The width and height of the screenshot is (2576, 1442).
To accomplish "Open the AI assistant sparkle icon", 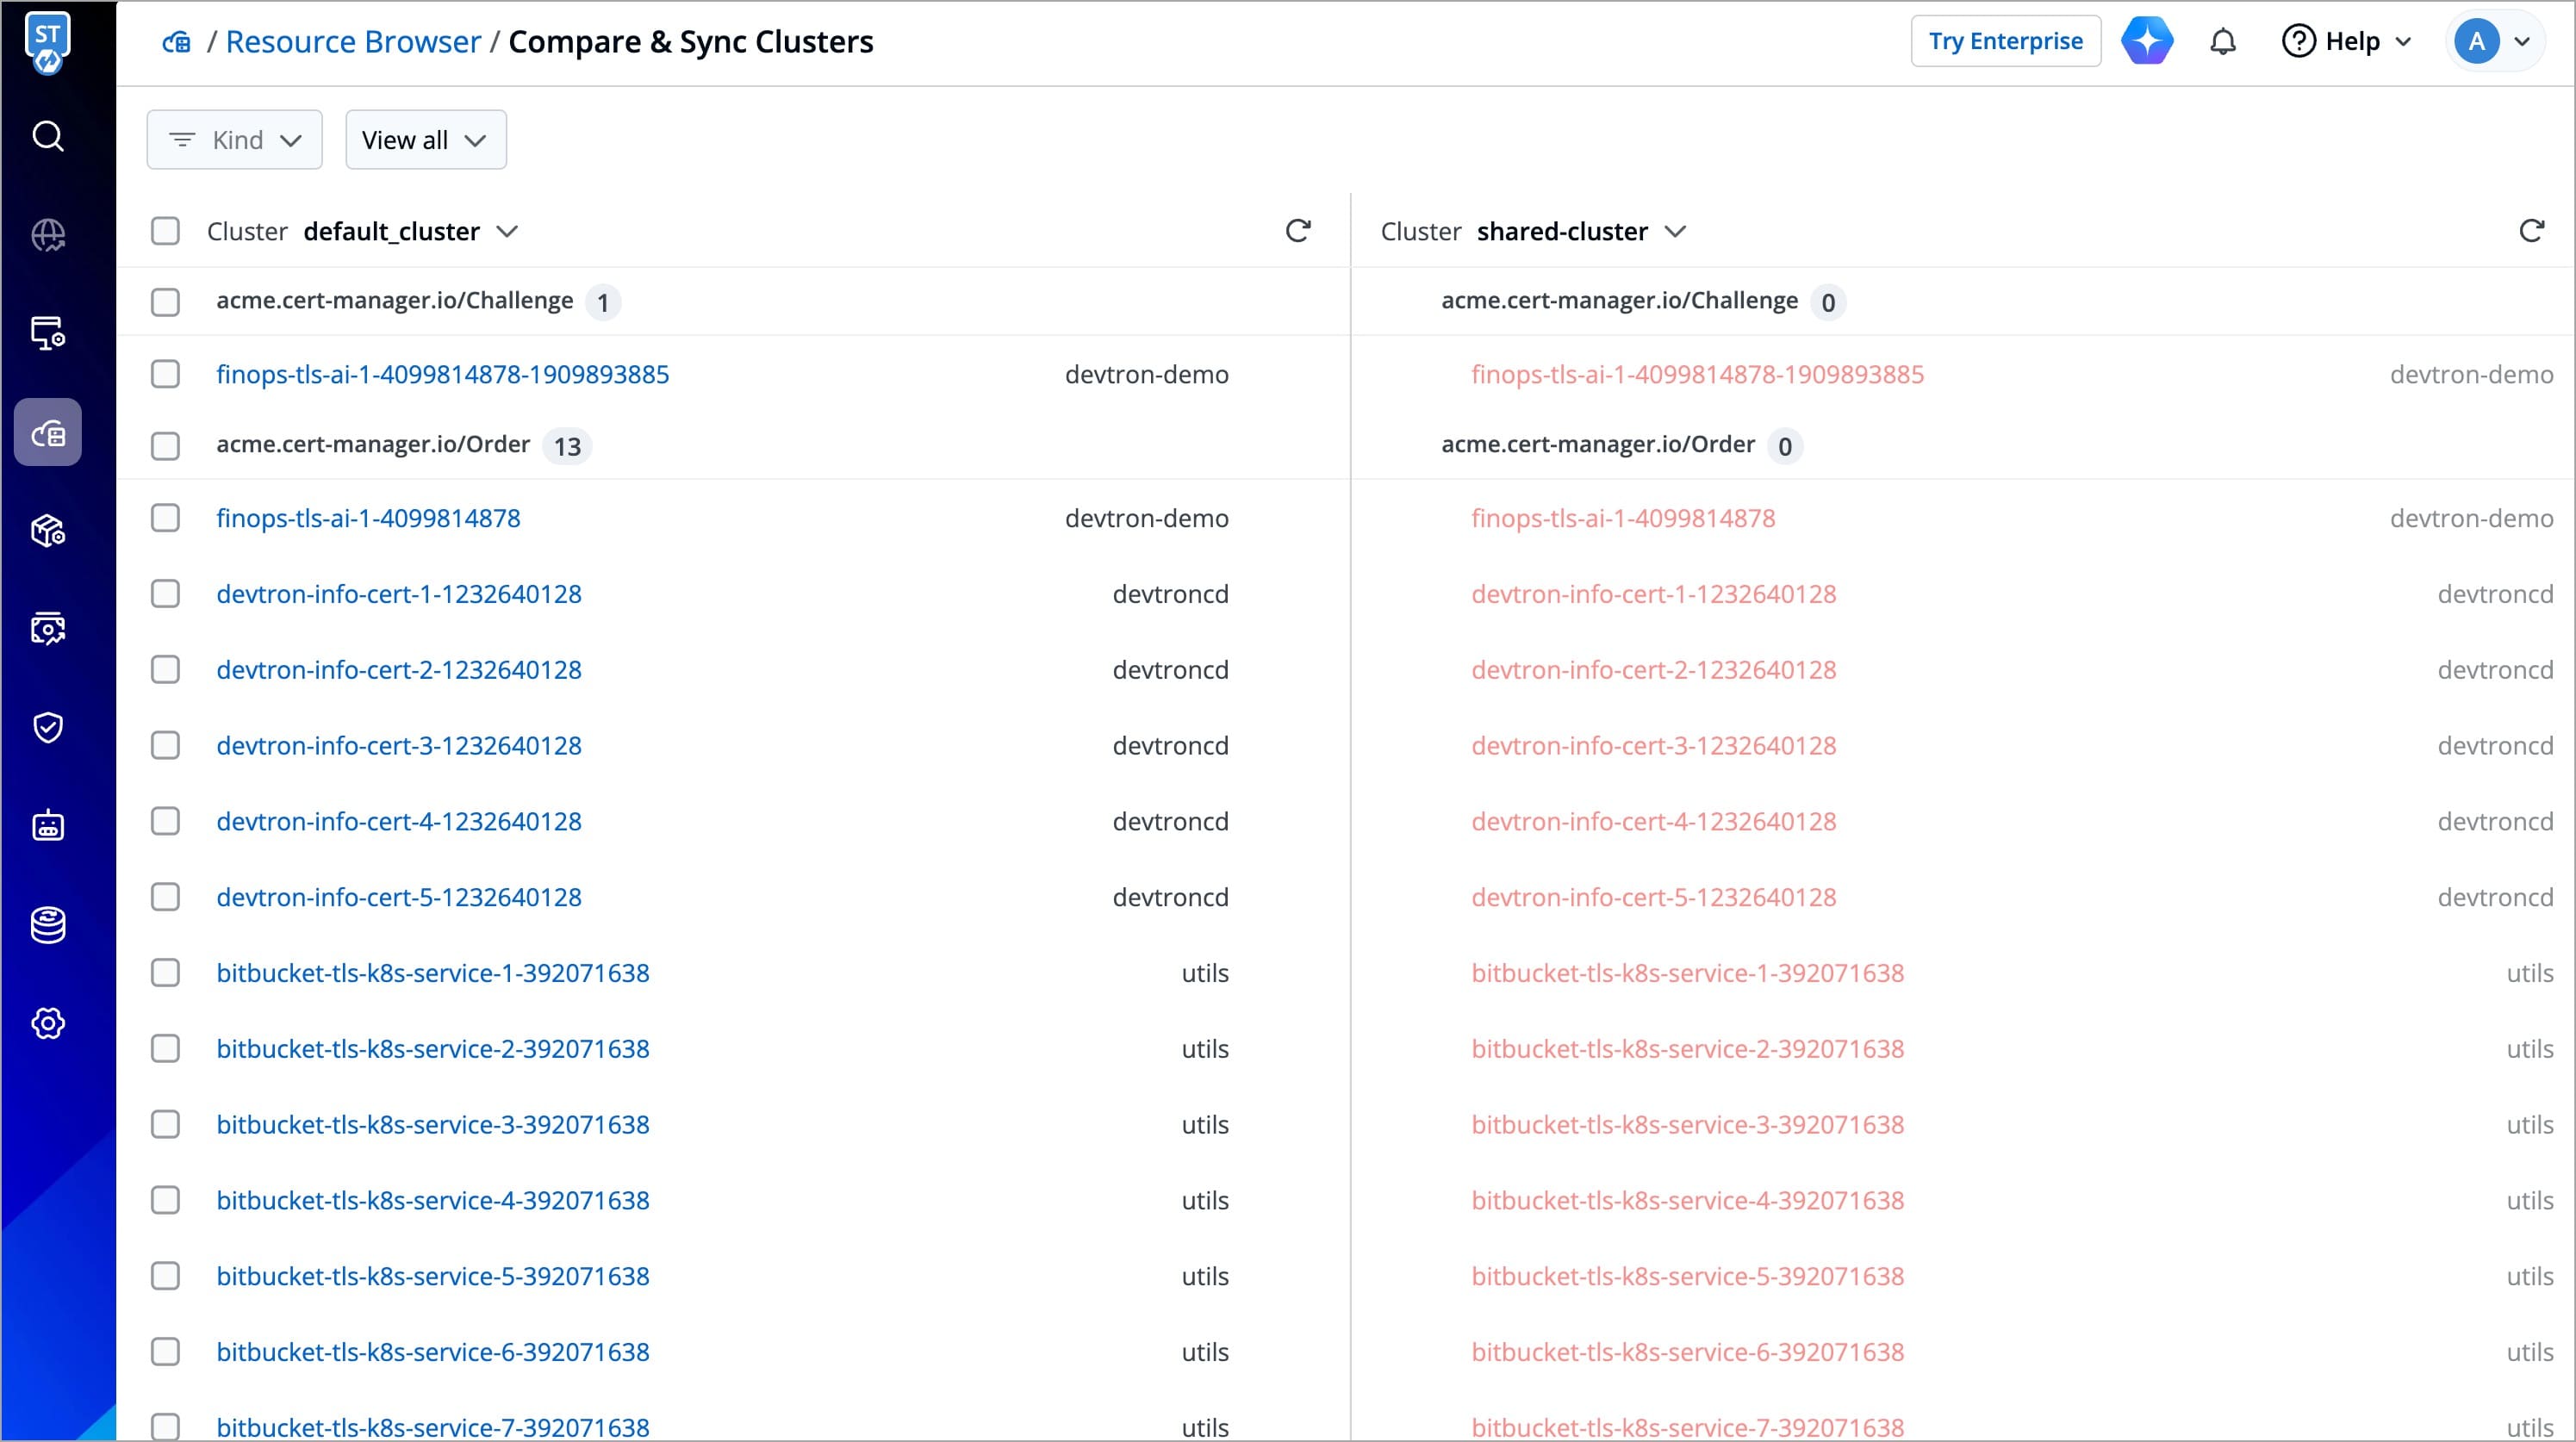I will (2147, 42).
